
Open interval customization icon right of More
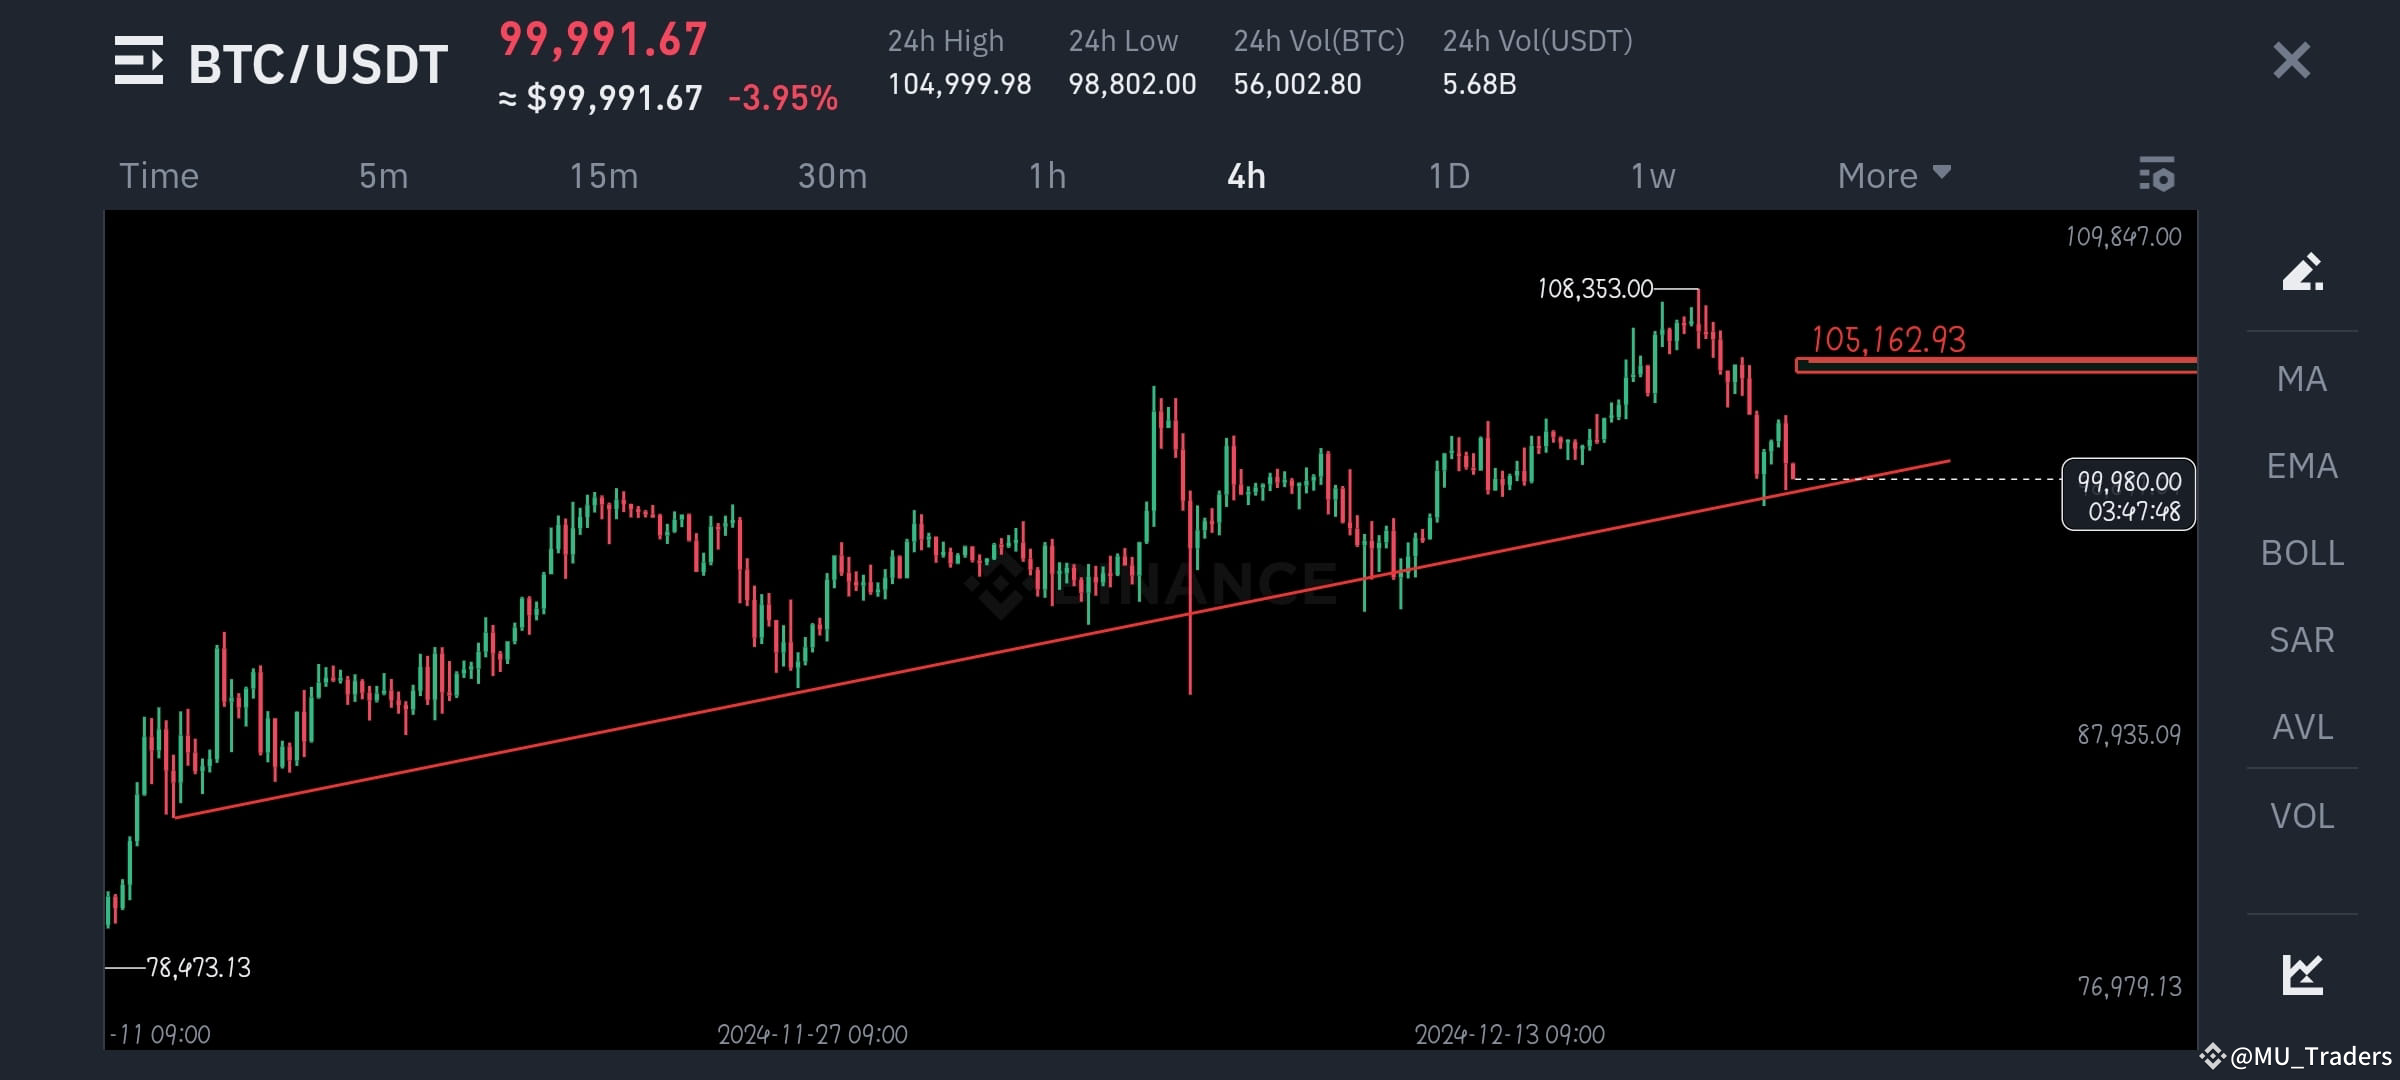click(2158, 175)
